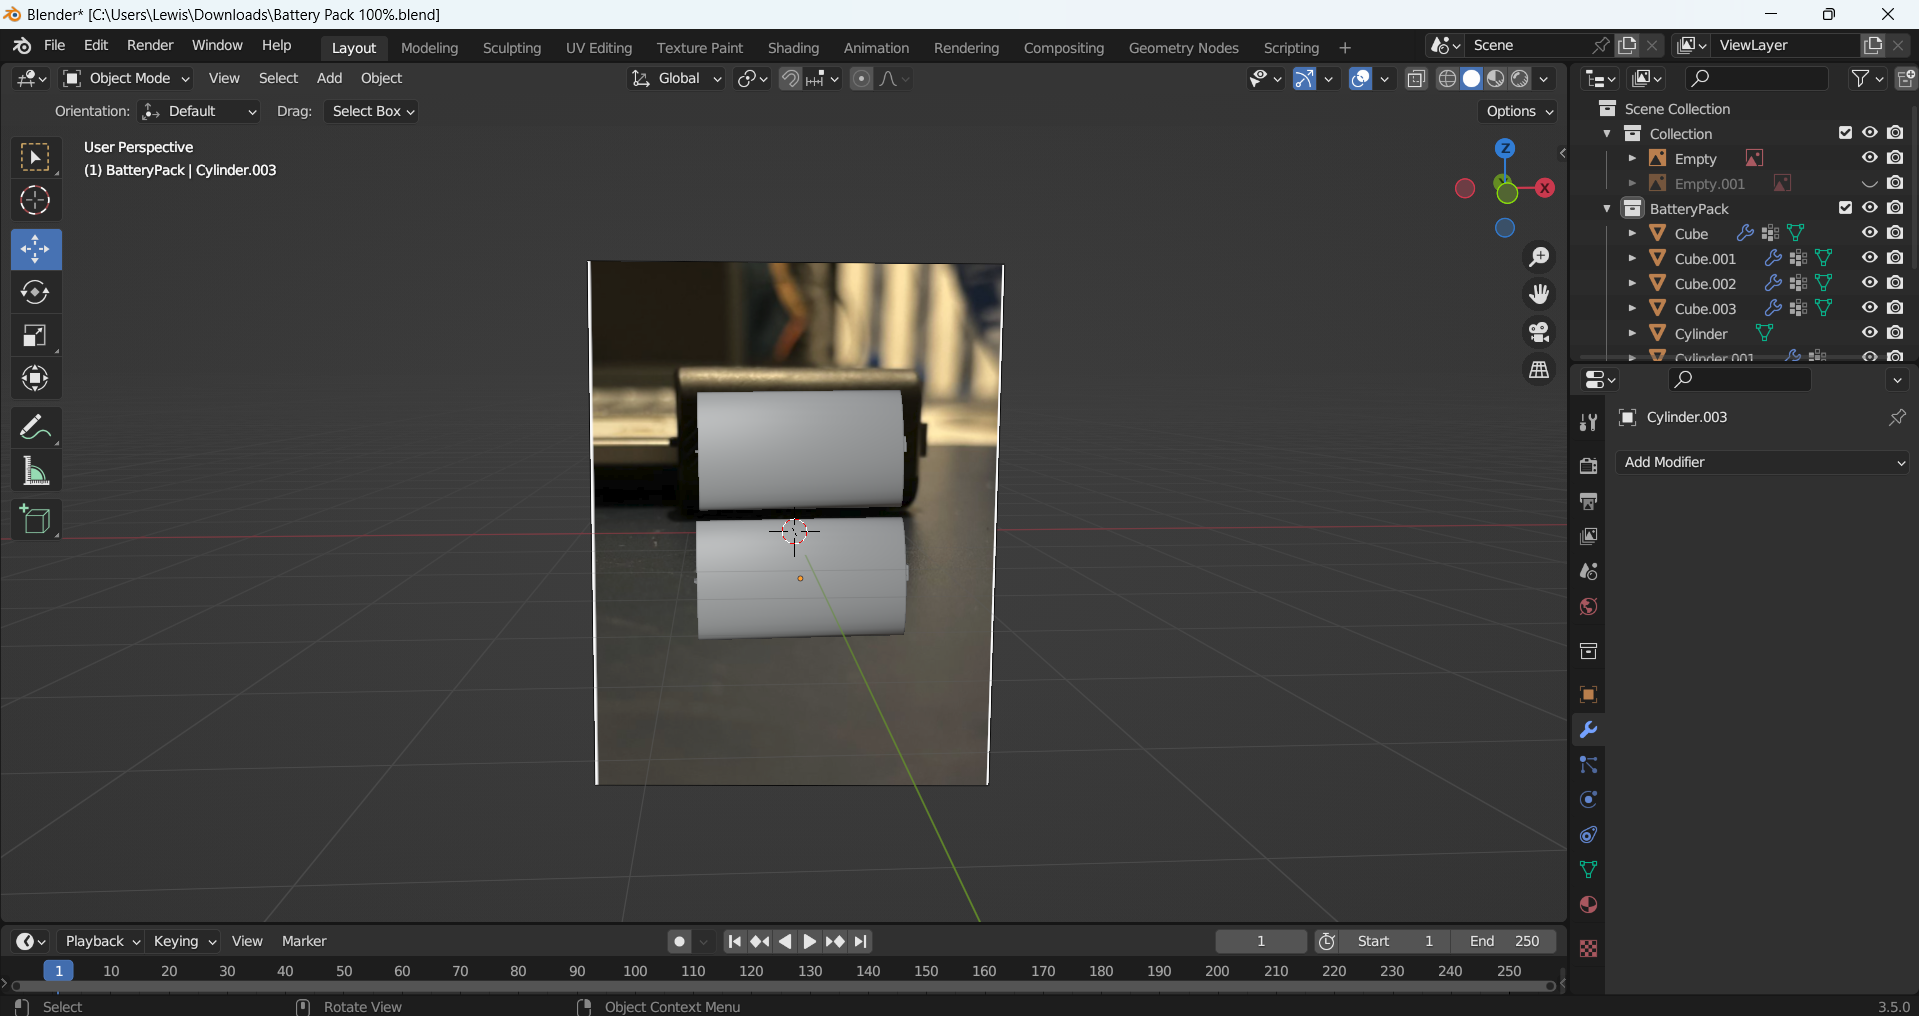The image size is (1919, 1016).
Task: Choose the Add Cube tool
Action: pyautogui.click(x=35, y=520)
